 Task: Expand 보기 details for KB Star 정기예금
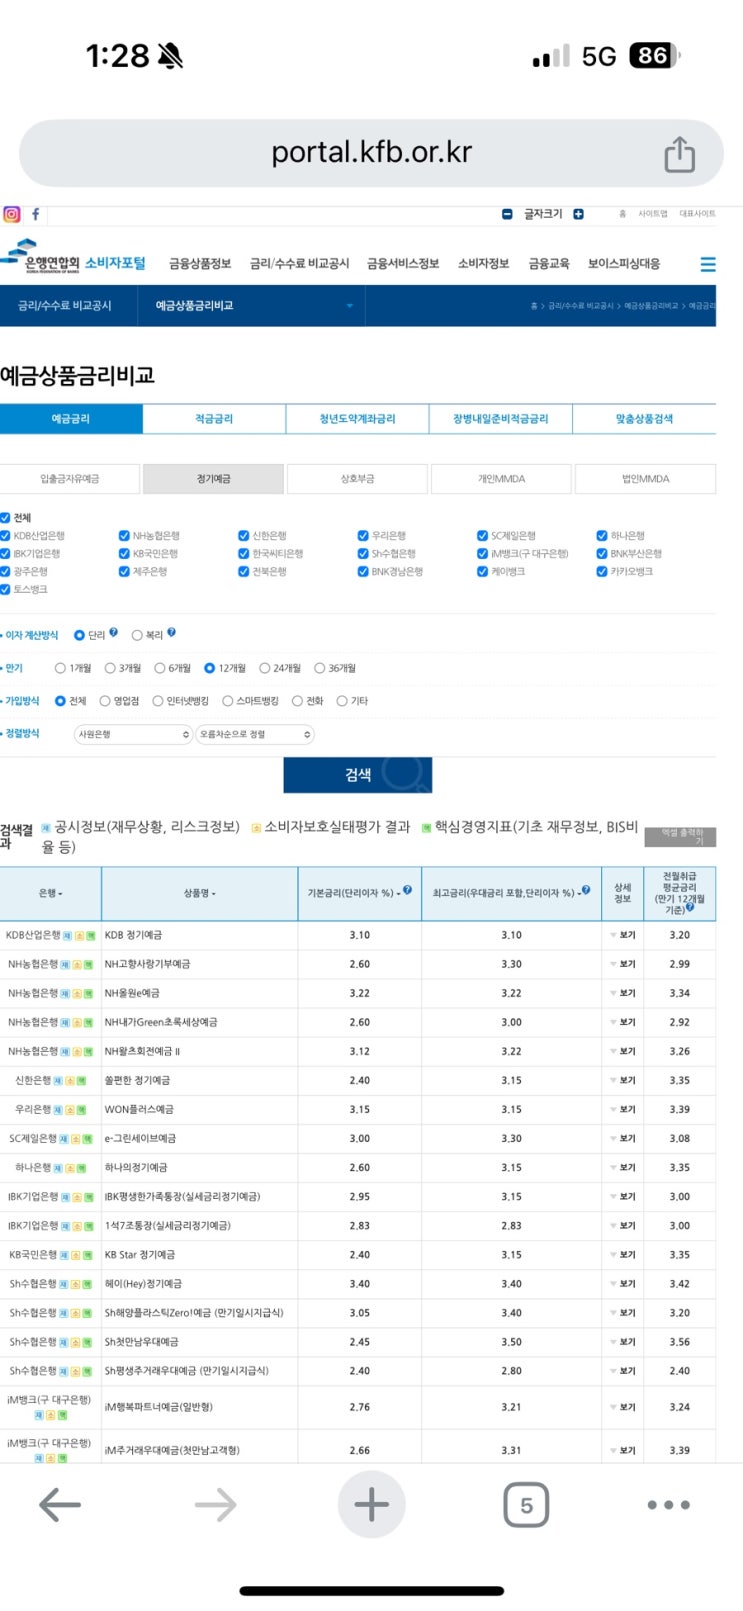pyautogui.click(x=623, y=1255)
